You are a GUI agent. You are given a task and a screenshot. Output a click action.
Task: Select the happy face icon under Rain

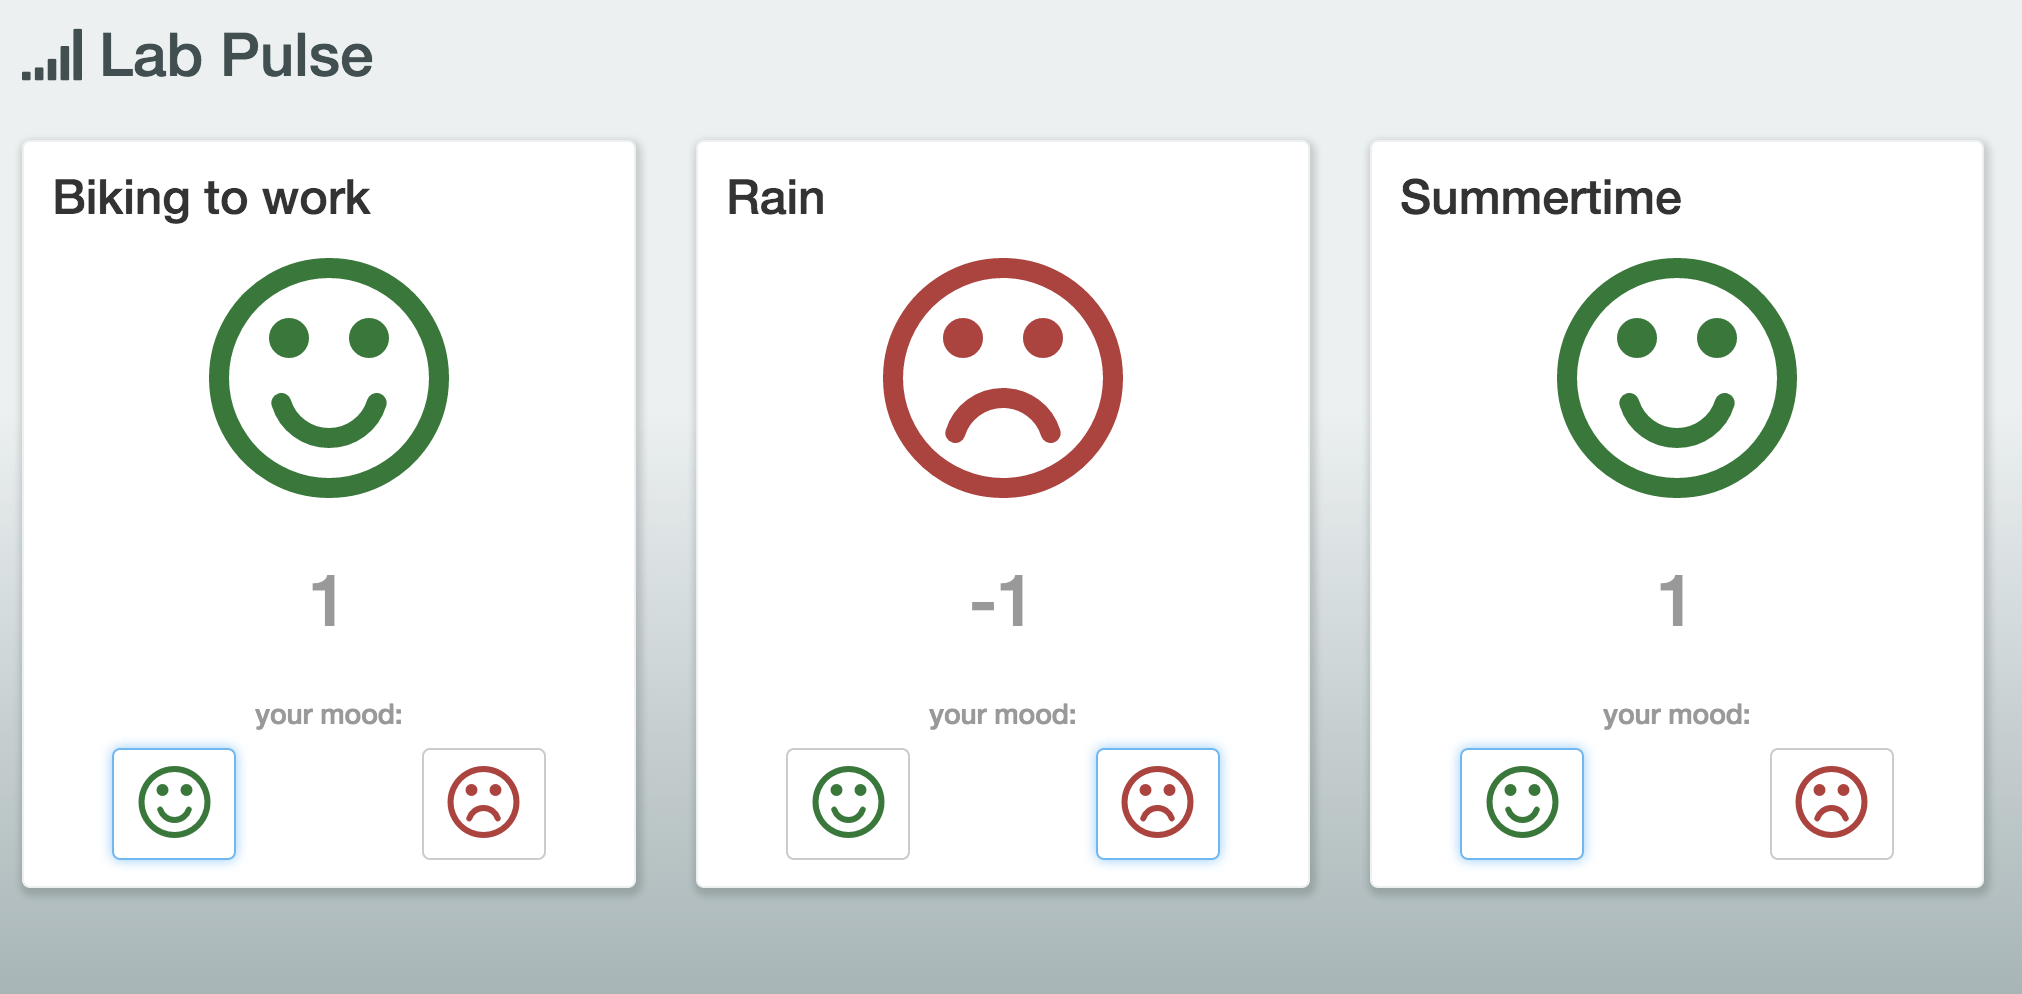click(847, 804)
